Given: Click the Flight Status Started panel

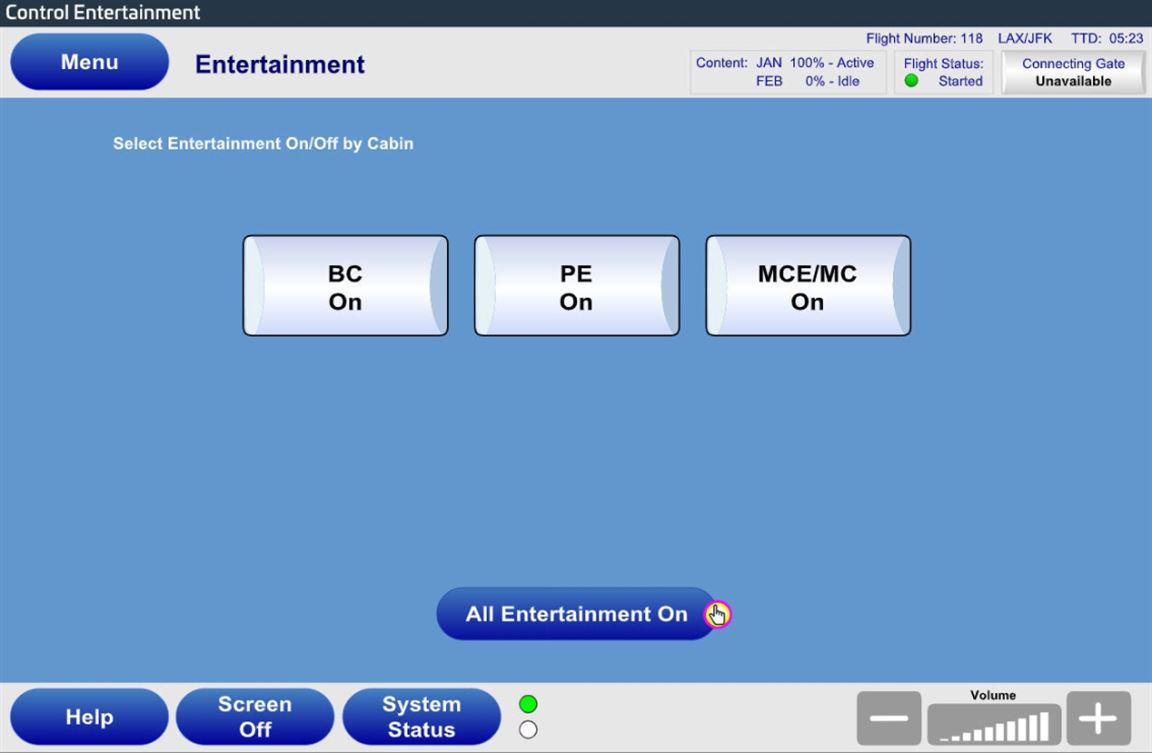Looking at the screenshot, I should 944,72.
